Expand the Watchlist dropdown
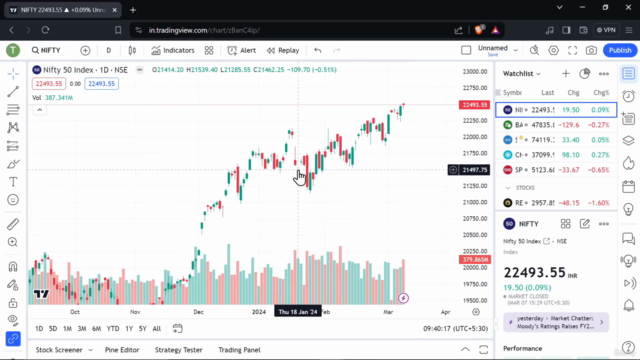The image size is (640, 360). 522,73
